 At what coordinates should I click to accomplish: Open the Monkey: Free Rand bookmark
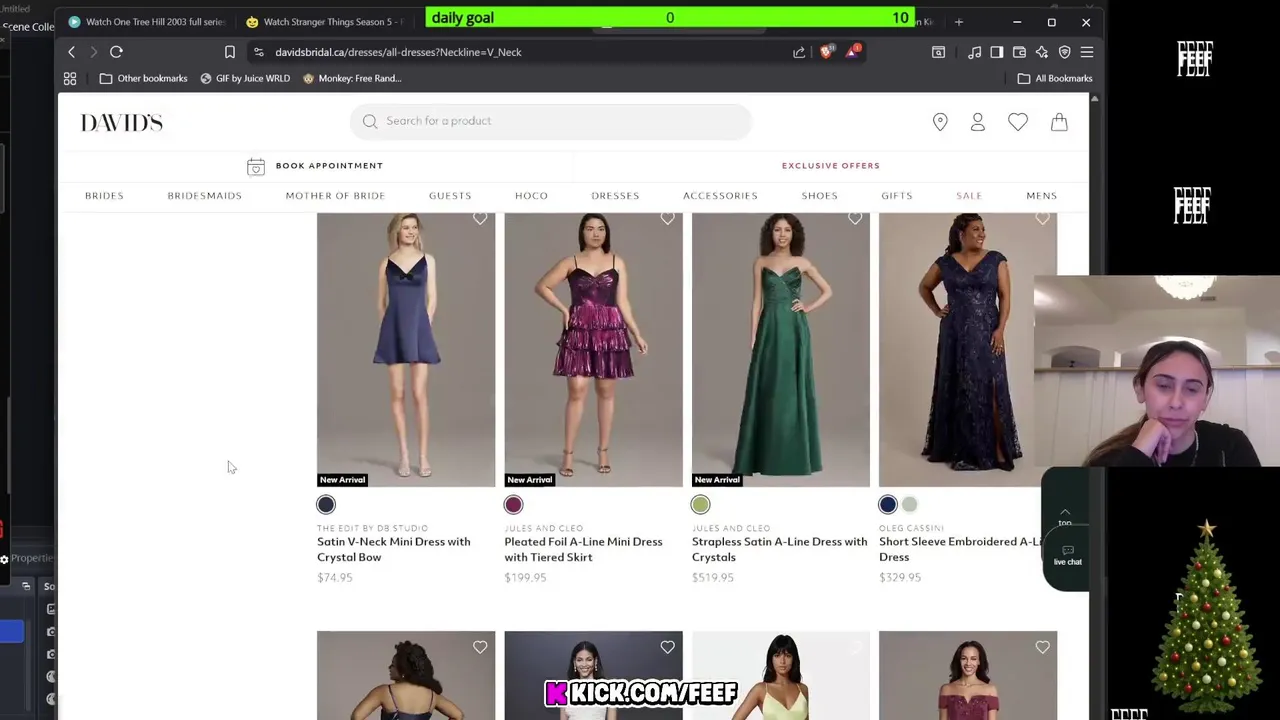click(x=352, y=78)
